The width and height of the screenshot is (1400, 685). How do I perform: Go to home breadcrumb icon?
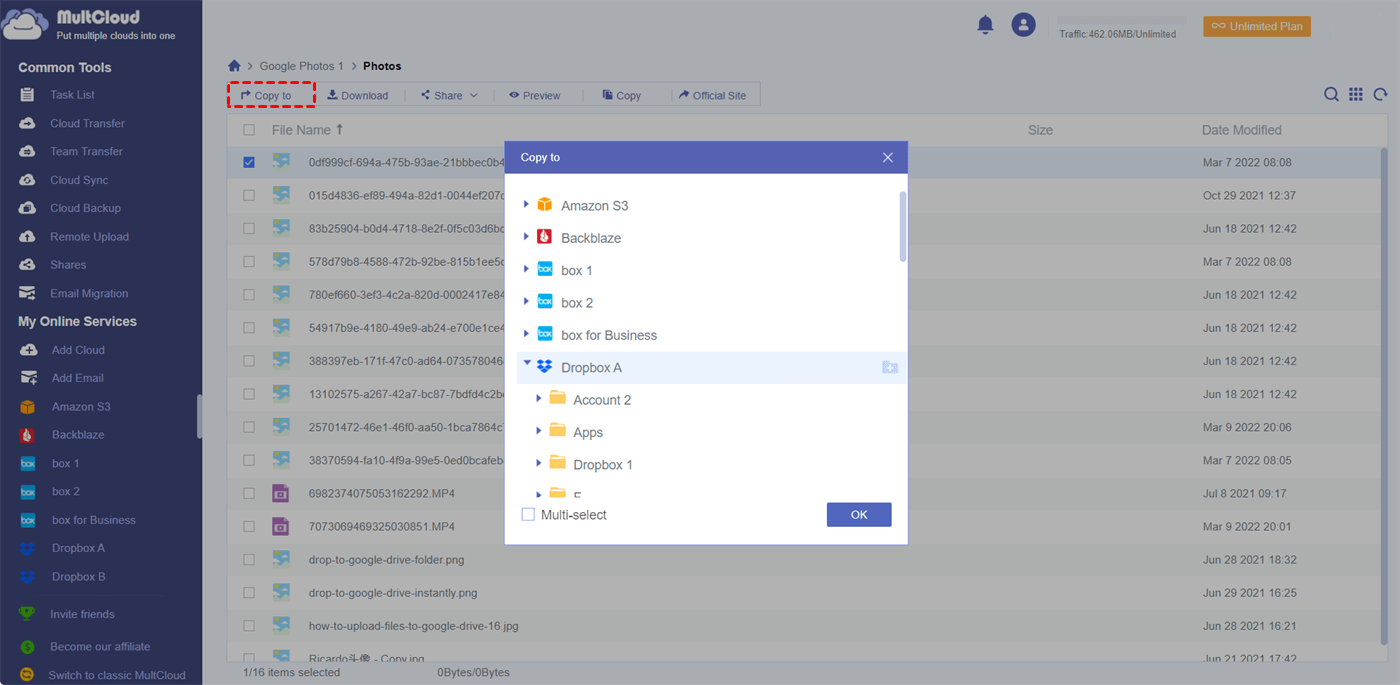point(234,66)
